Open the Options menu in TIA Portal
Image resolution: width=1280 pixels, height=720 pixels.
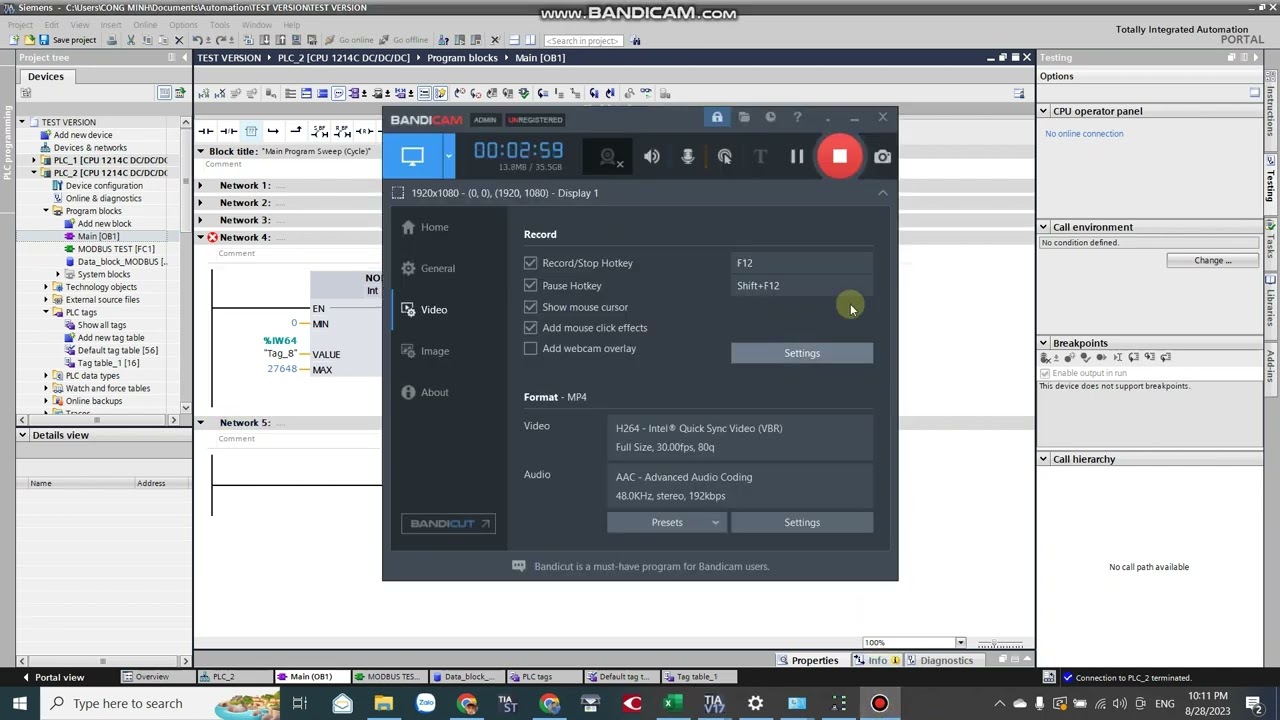[183, 25]
